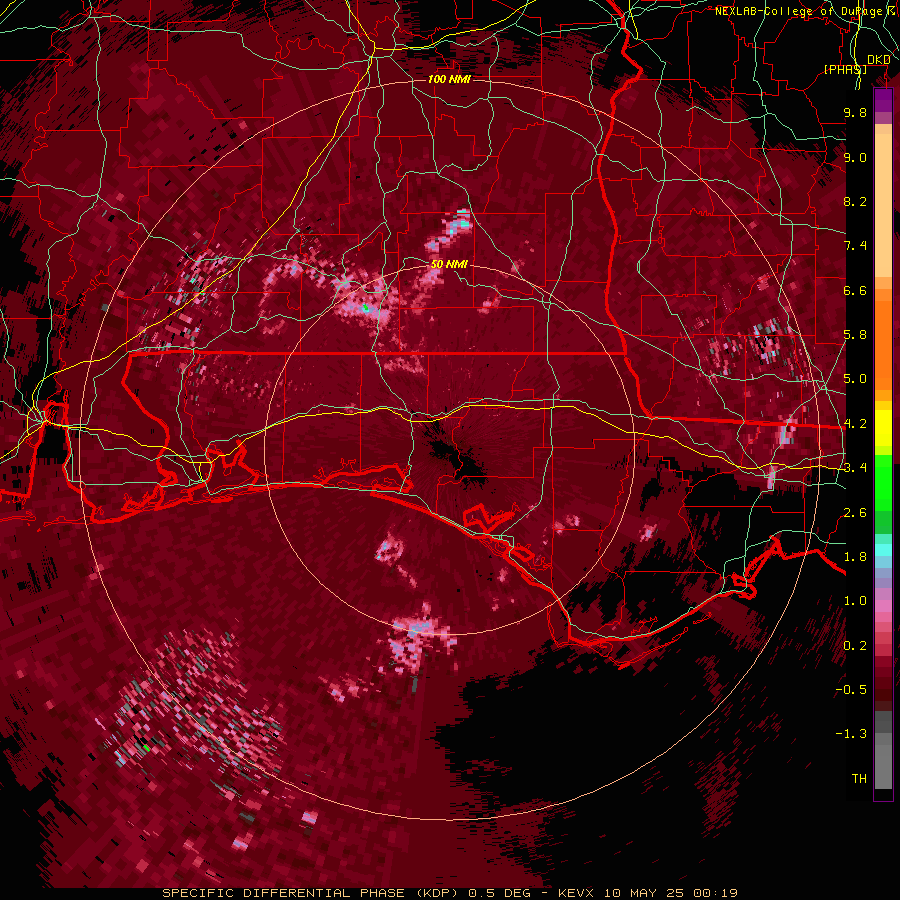Screen dimensions: 900x900
Task: Click the 5.8 value on the color scale
Action: point(855,335)
